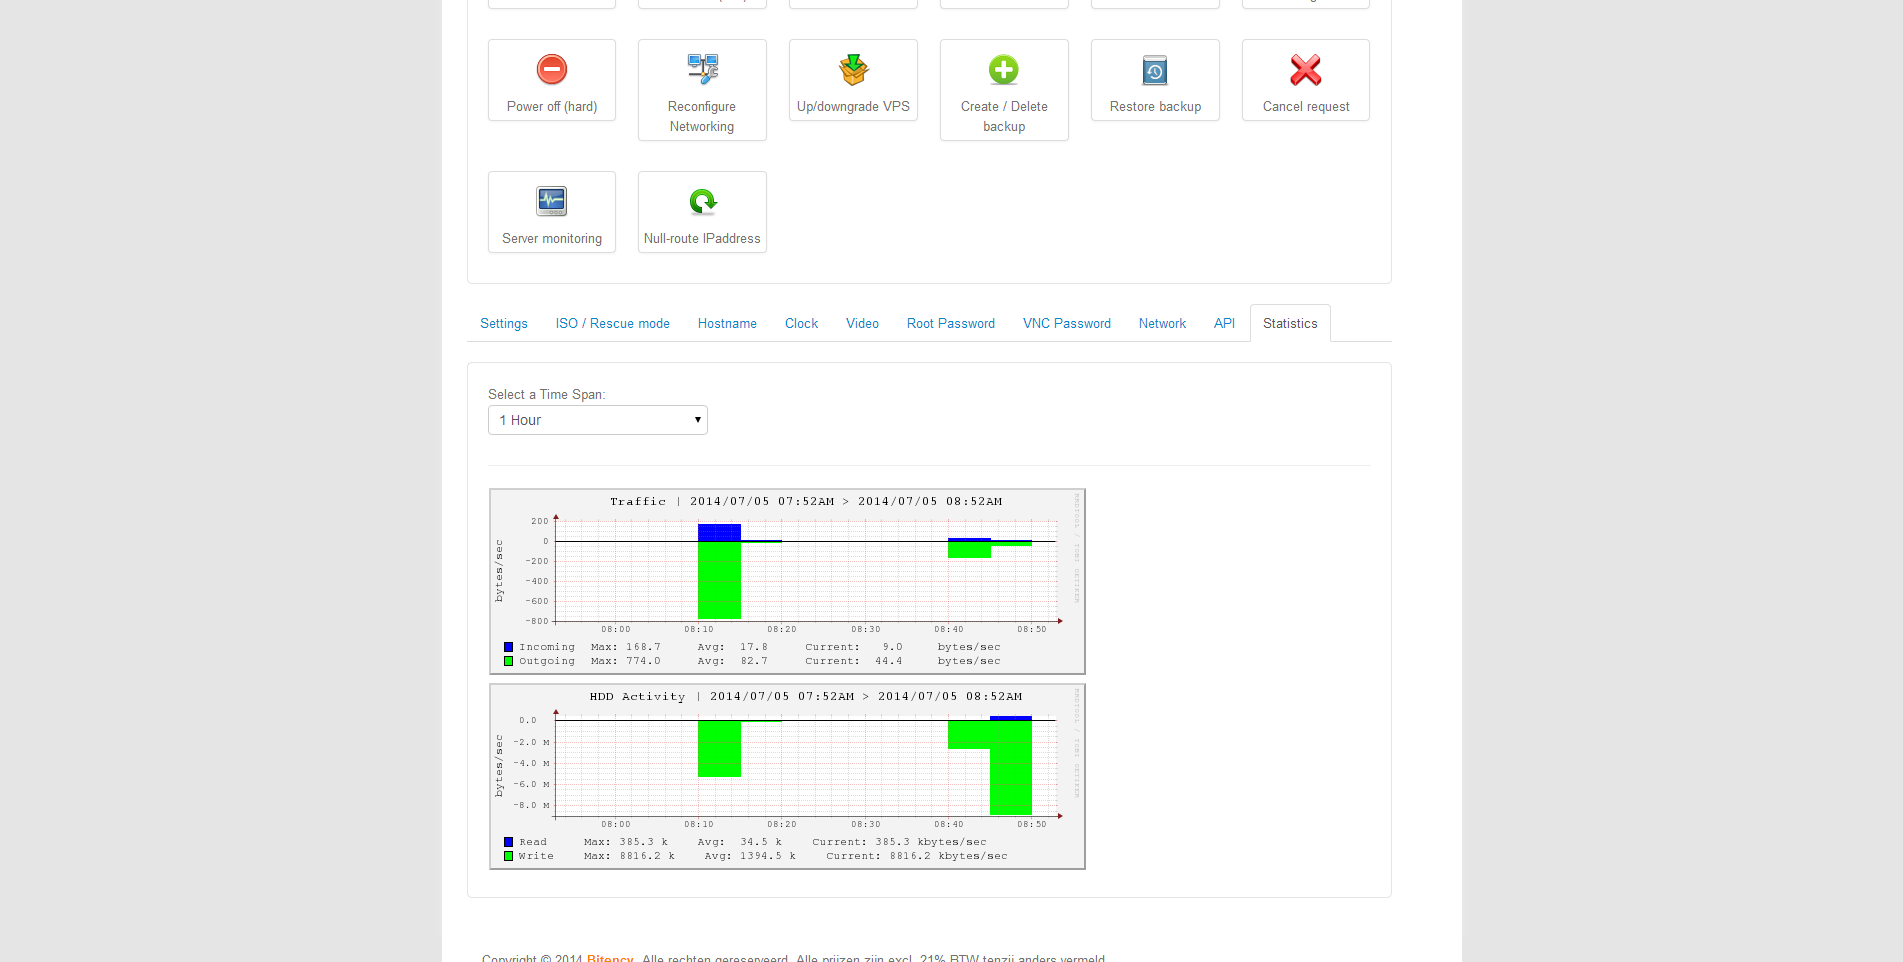
Task: Open the Server monitoring icon
Action: coord(552,202)
